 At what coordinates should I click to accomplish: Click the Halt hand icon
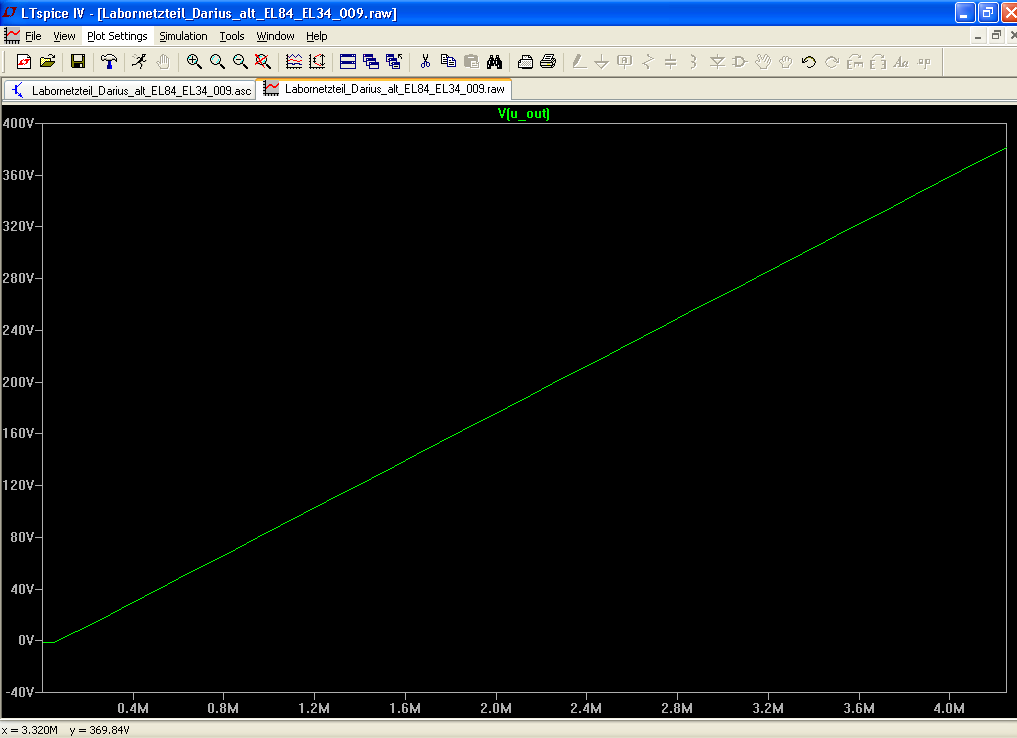point(163,62)
